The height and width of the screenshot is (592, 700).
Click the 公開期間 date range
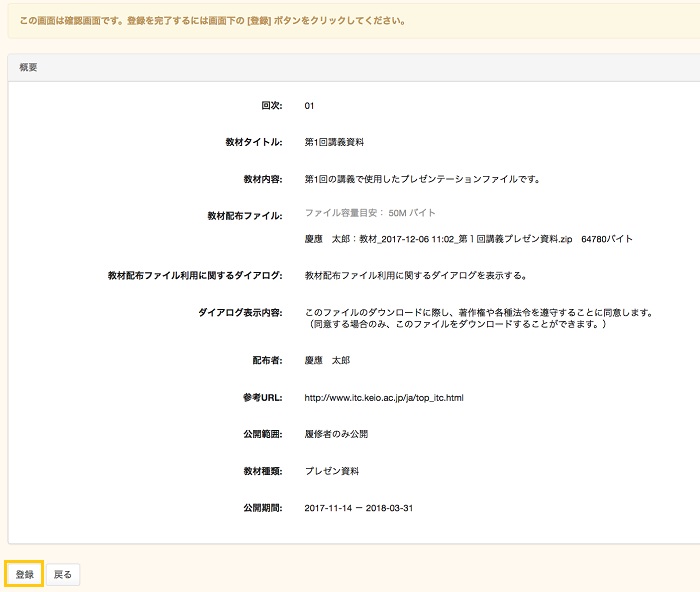click(x=358, y=508)
